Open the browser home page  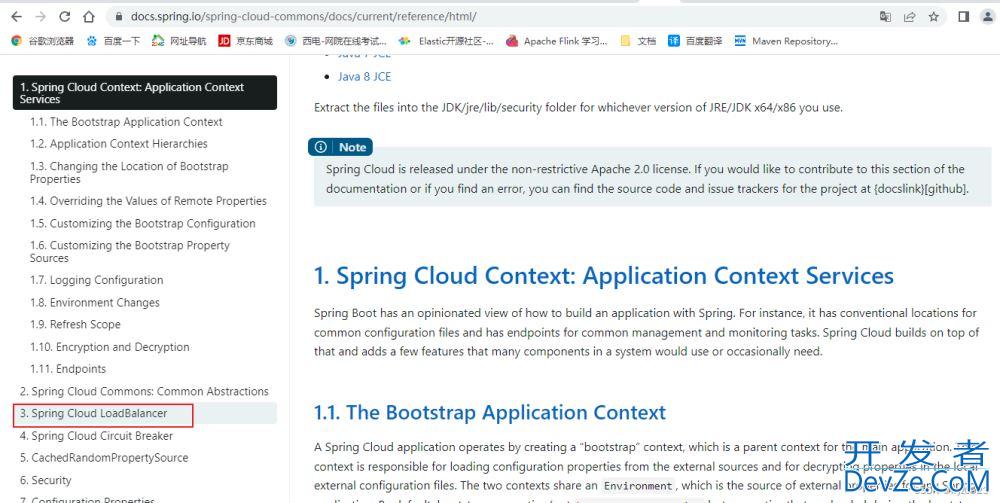coord(89,17)
